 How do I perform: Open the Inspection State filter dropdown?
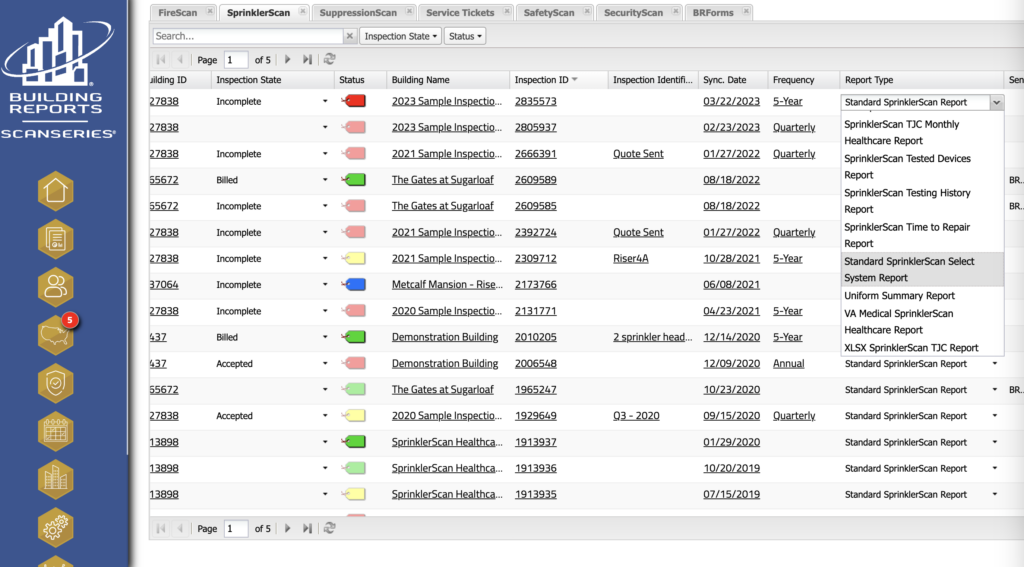[400, 36]
